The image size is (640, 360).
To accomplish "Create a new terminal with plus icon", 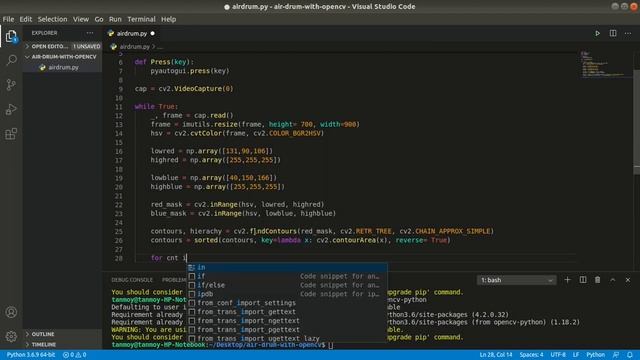I will (x=567, y=280).
